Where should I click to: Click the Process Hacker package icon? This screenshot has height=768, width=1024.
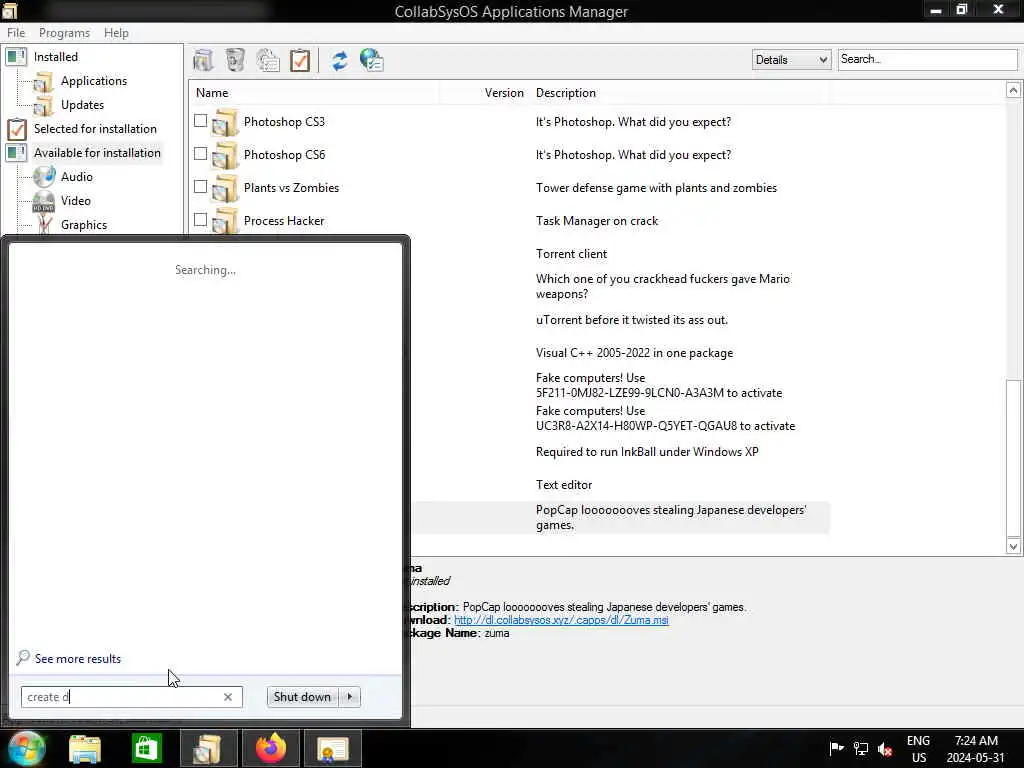coord(225,221)
